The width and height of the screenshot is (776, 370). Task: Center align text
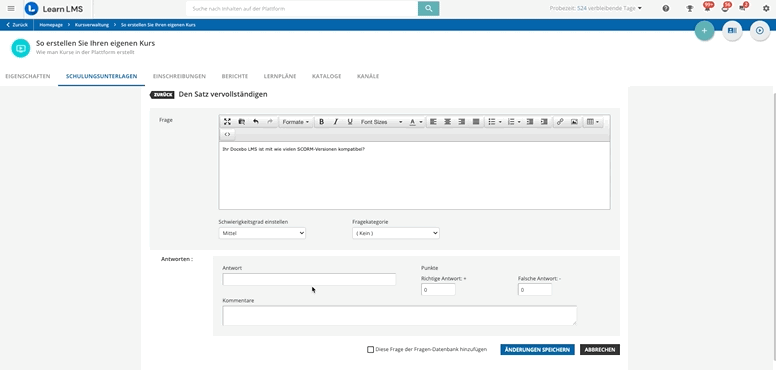[447, 122]
